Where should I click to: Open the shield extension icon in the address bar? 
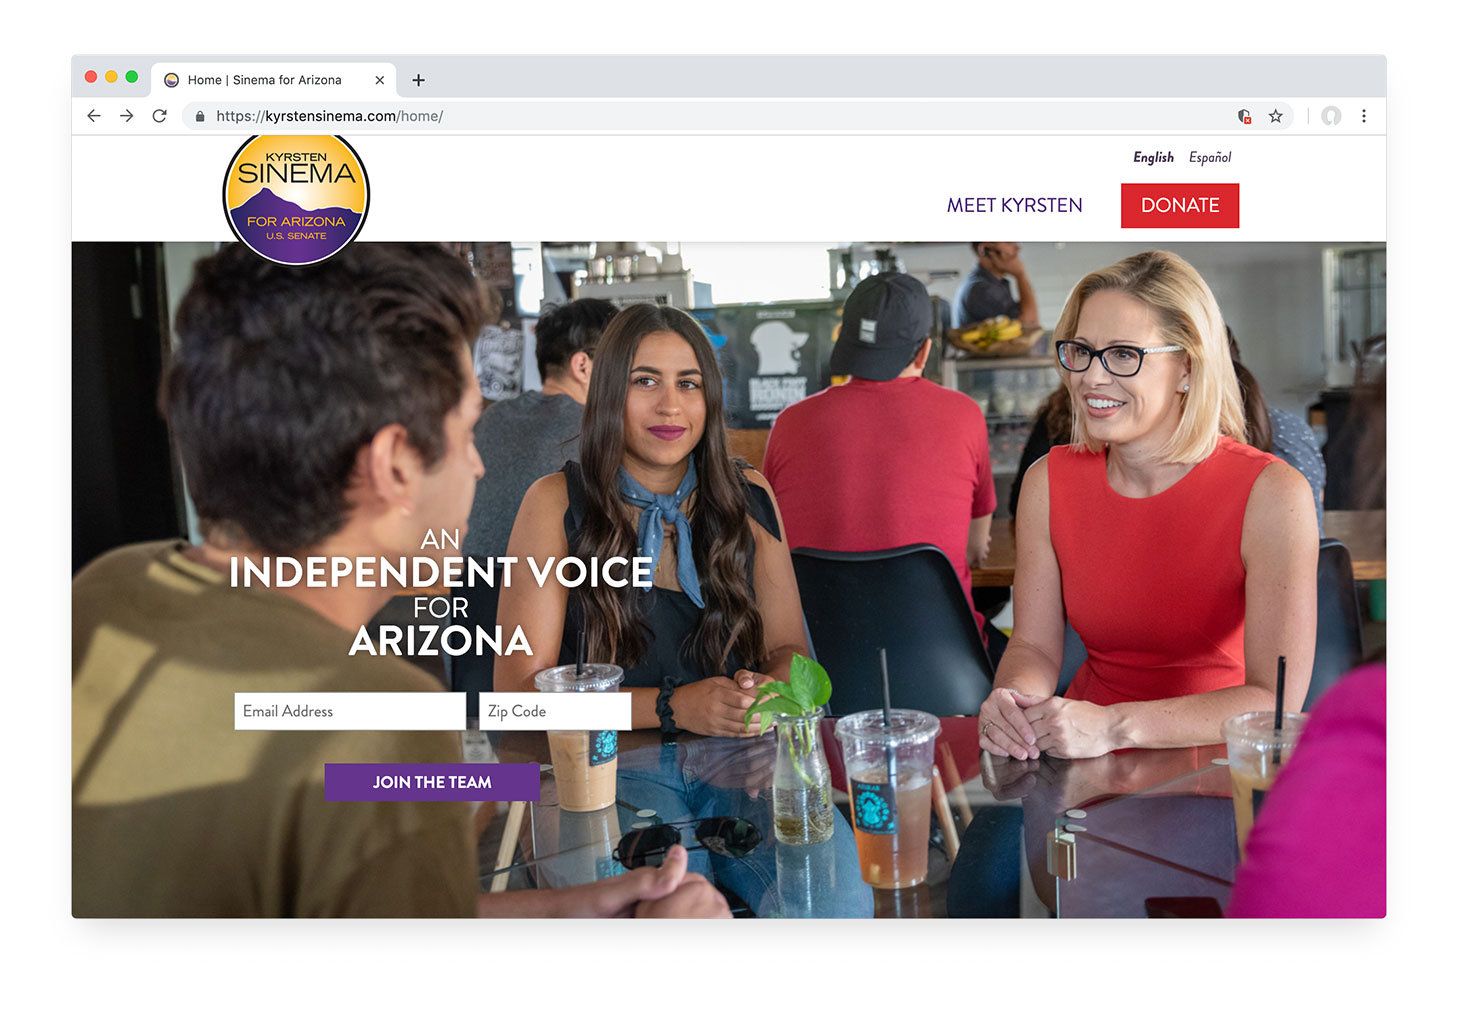pyautogui.click(x=1244, y=116)
